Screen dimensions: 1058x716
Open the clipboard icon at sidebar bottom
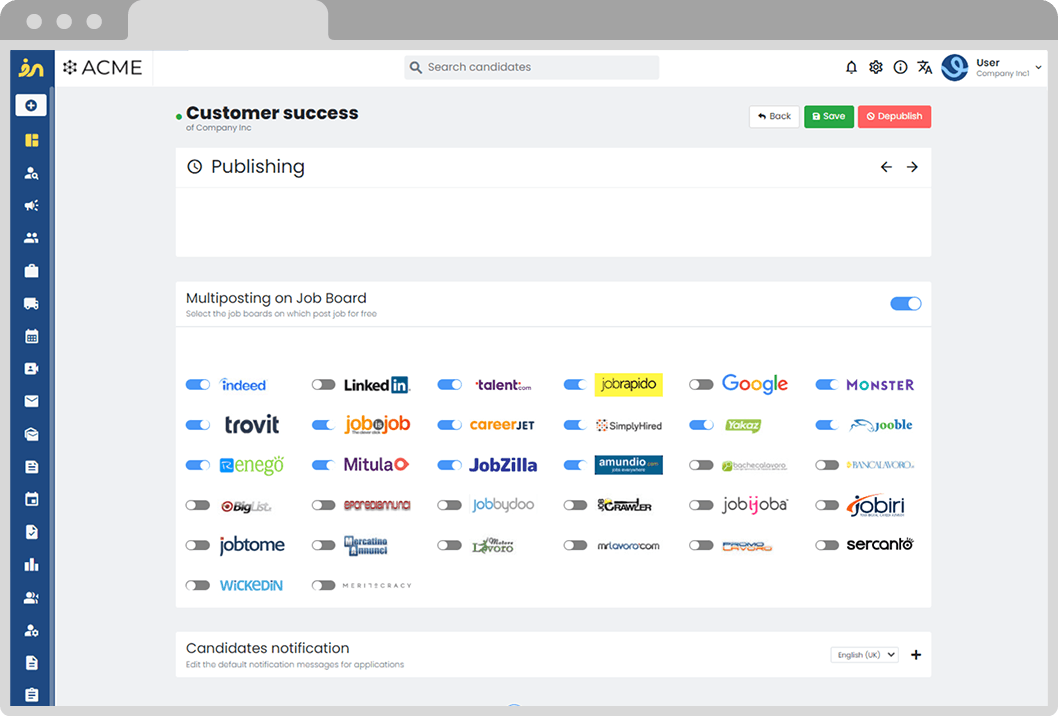pyautogui.click(x=32, y=694)
